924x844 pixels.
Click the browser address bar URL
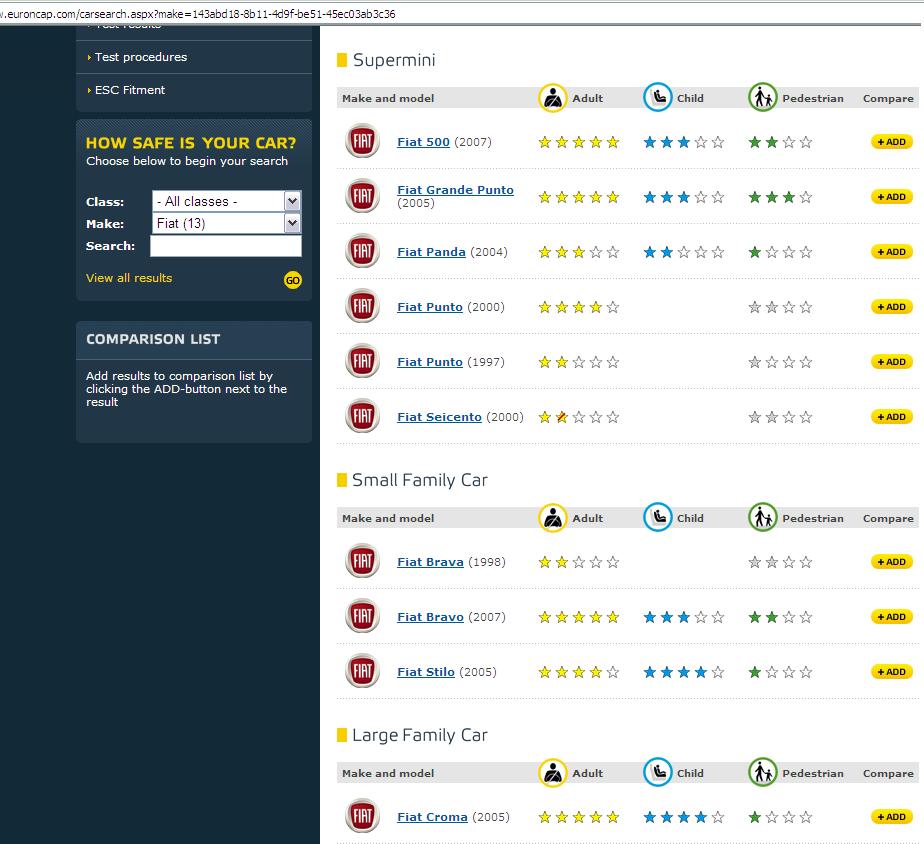point(200,14)
